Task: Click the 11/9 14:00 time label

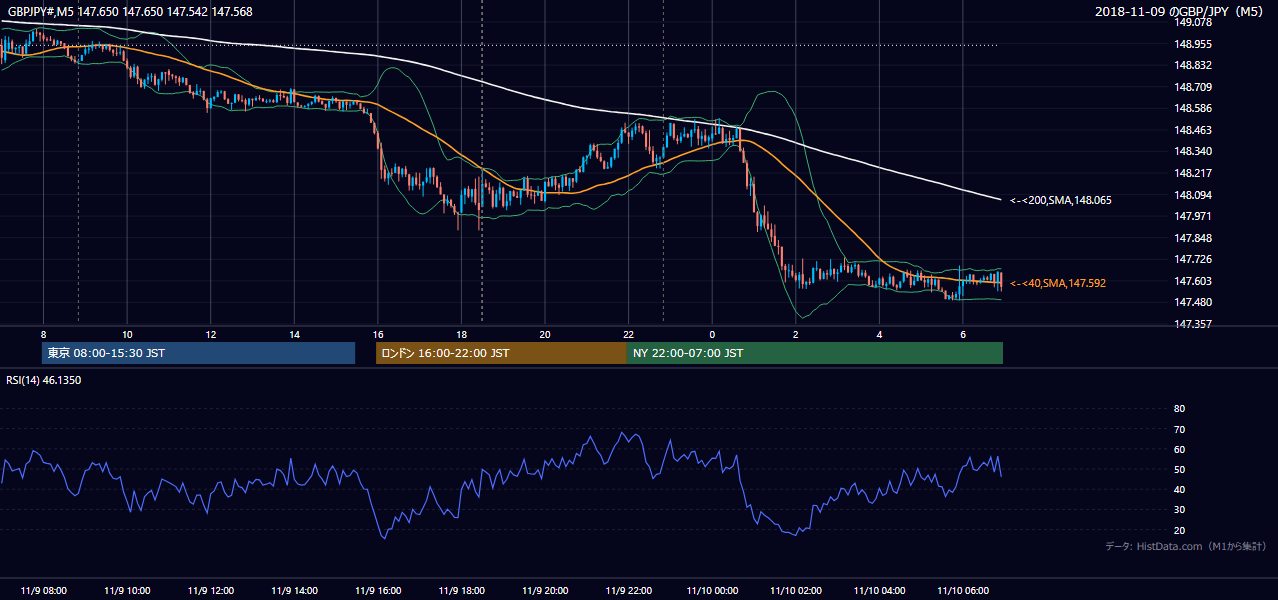Action: [x=294, y=590]
